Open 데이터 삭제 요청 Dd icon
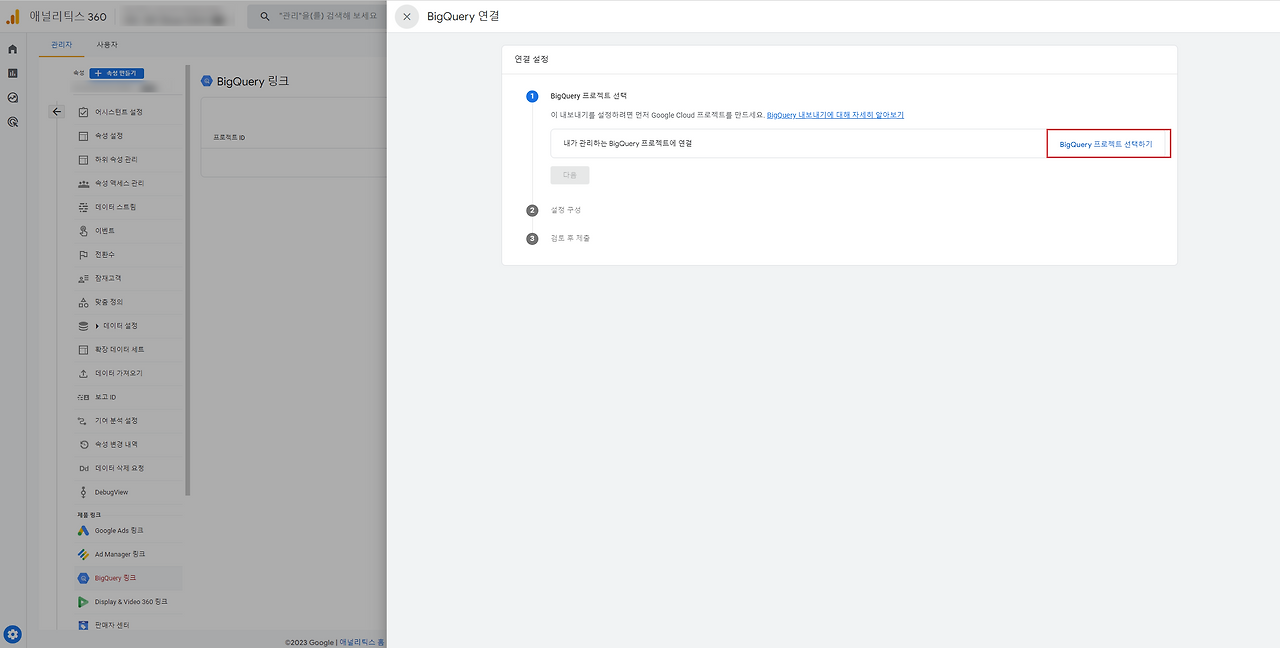This screenshot has height=648, width=1280. tap(84, 468)
